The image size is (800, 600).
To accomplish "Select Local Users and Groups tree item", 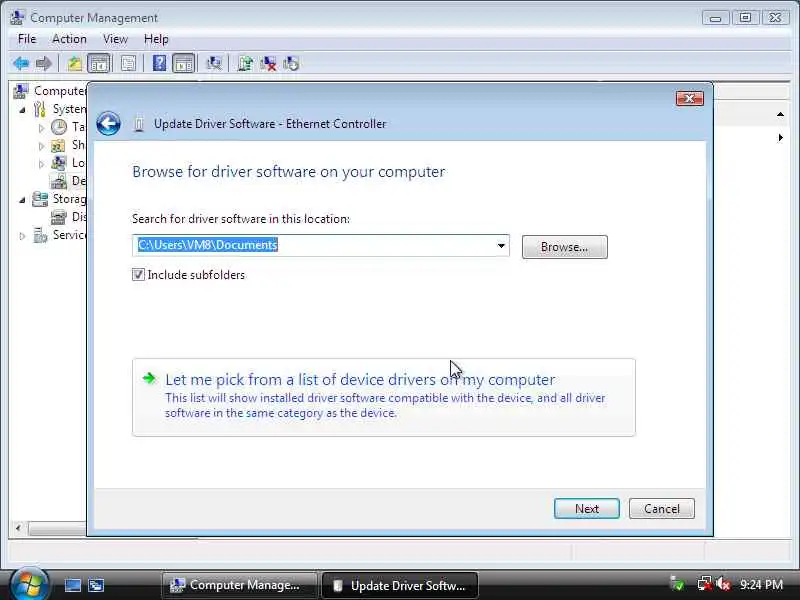I will (68, 163).
